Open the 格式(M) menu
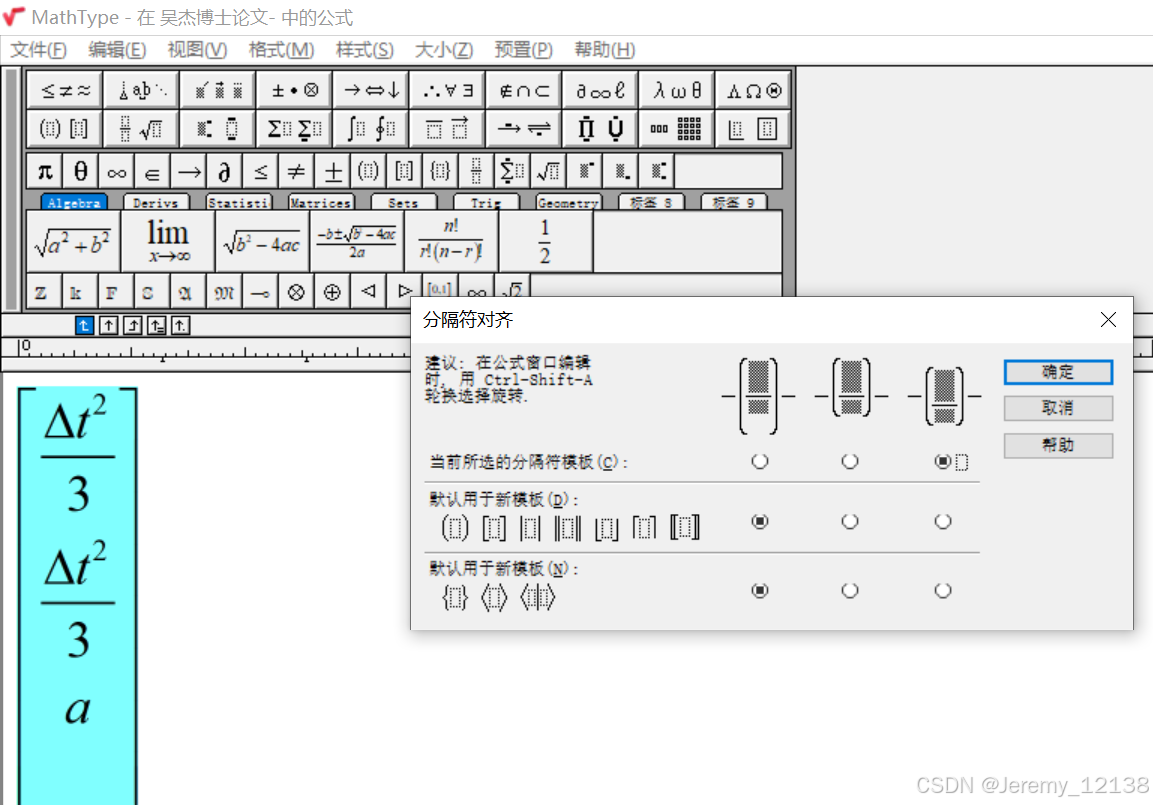The image size is (1153, 805). click(x=281, y=50)
